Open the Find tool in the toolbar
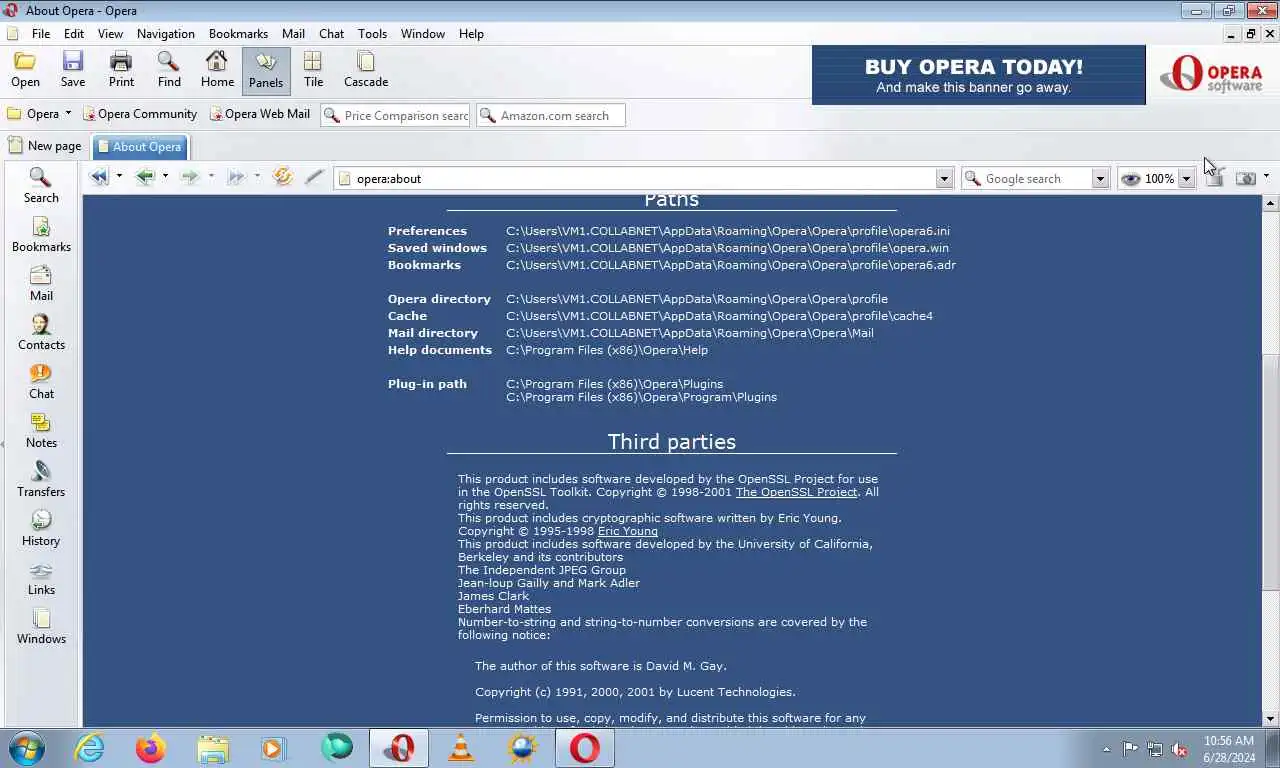 (x=169, y=70)
